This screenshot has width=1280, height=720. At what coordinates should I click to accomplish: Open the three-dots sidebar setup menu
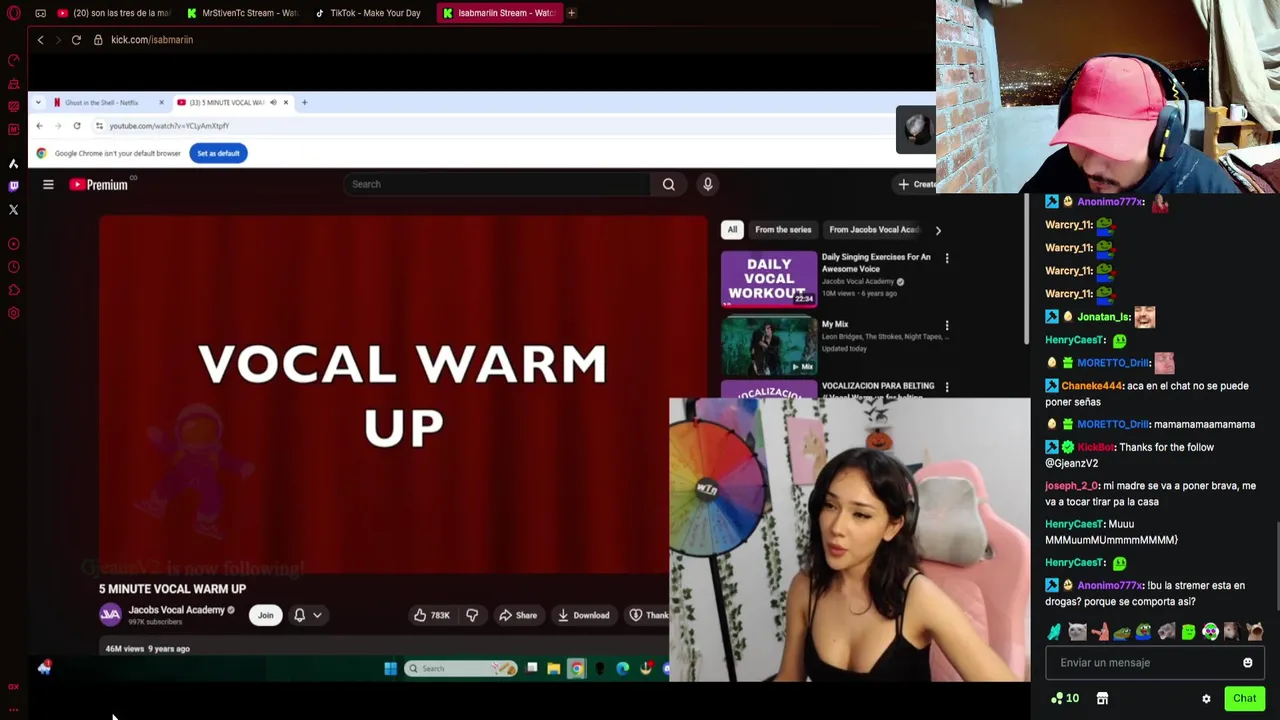pyautogui.click(x=13, y=709)
